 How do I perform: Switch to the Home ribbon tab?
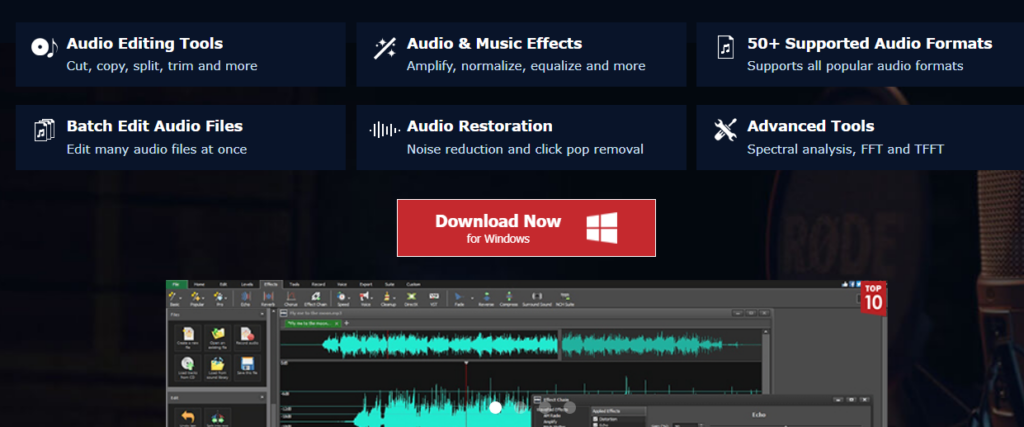tap(199, 284)
